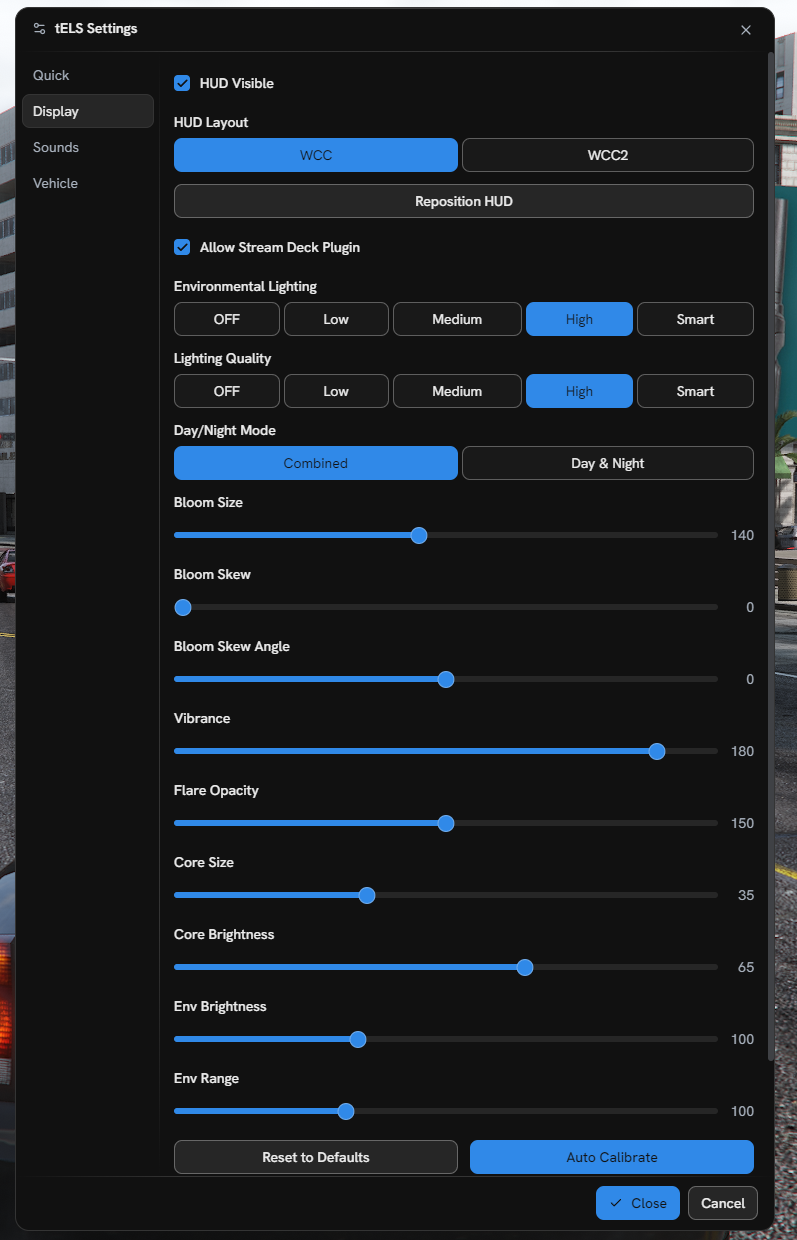Click the tELS Settings sliders icon
This screenshot has width=797, height=1240.
click(39, 29)
